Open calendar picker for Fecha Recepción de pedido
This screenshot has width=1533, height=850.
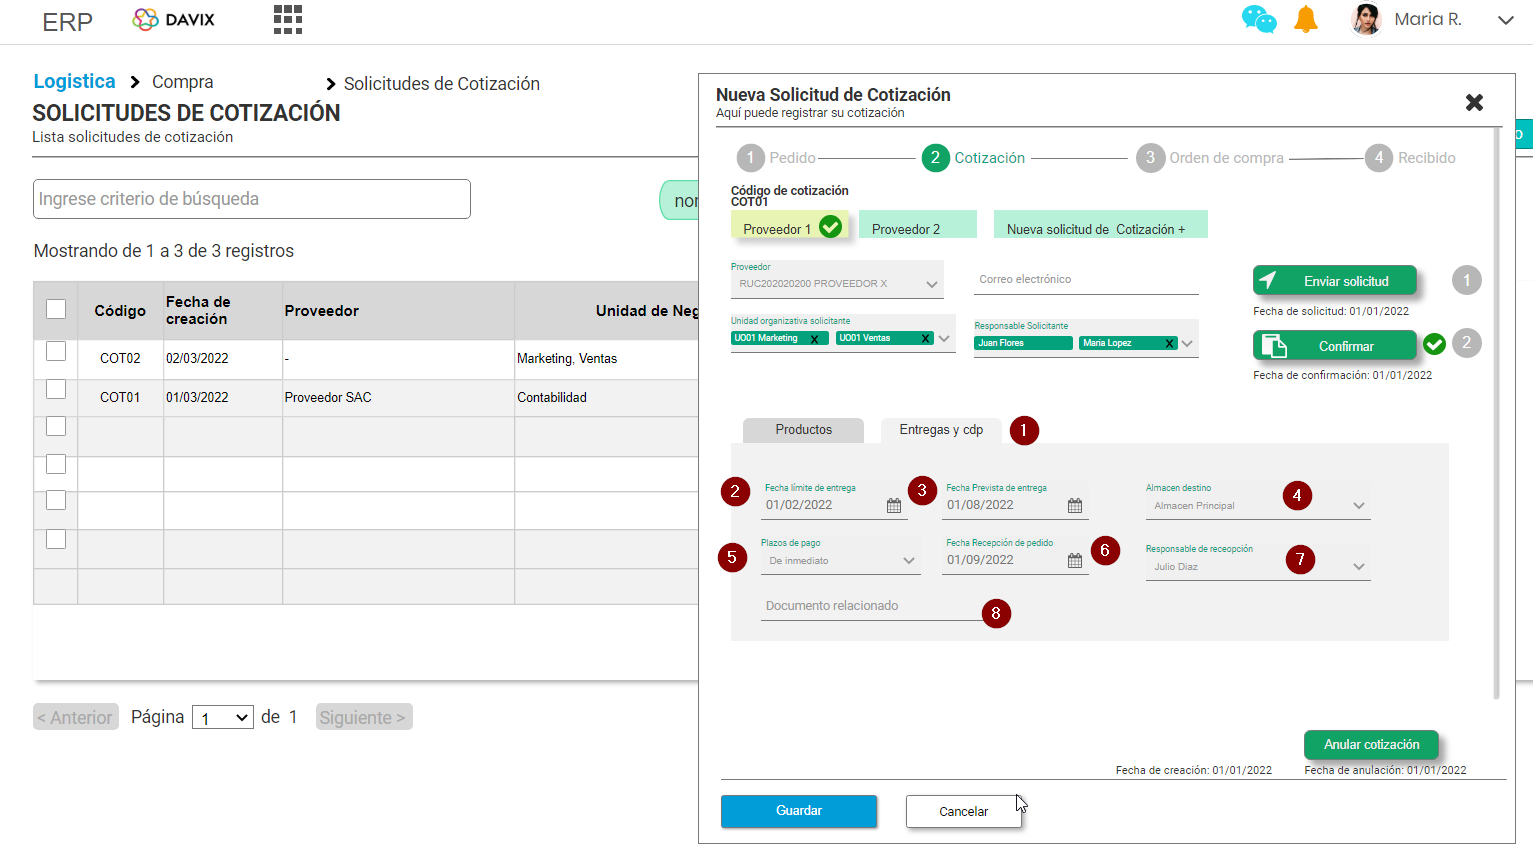1074,561
